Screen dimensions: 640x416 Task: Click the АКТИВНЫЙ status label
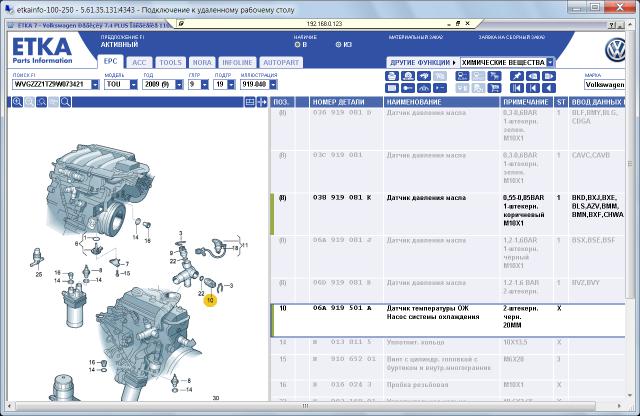[119, 44]
